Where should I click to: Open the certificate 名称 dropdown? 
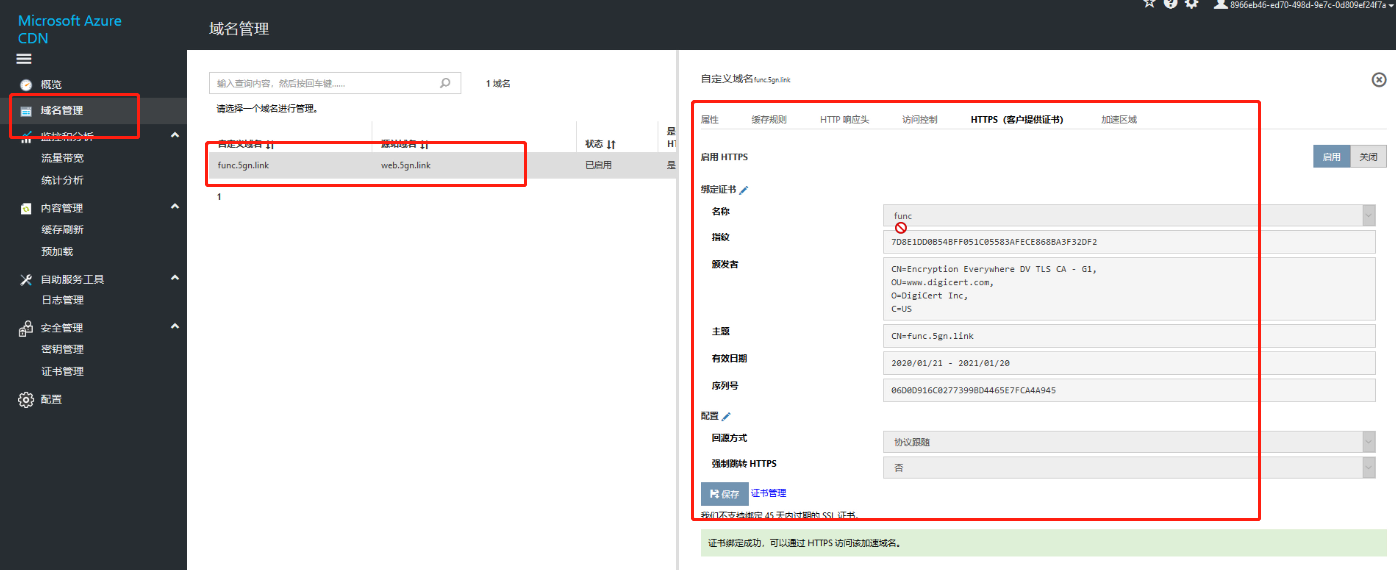point(1129,215)
